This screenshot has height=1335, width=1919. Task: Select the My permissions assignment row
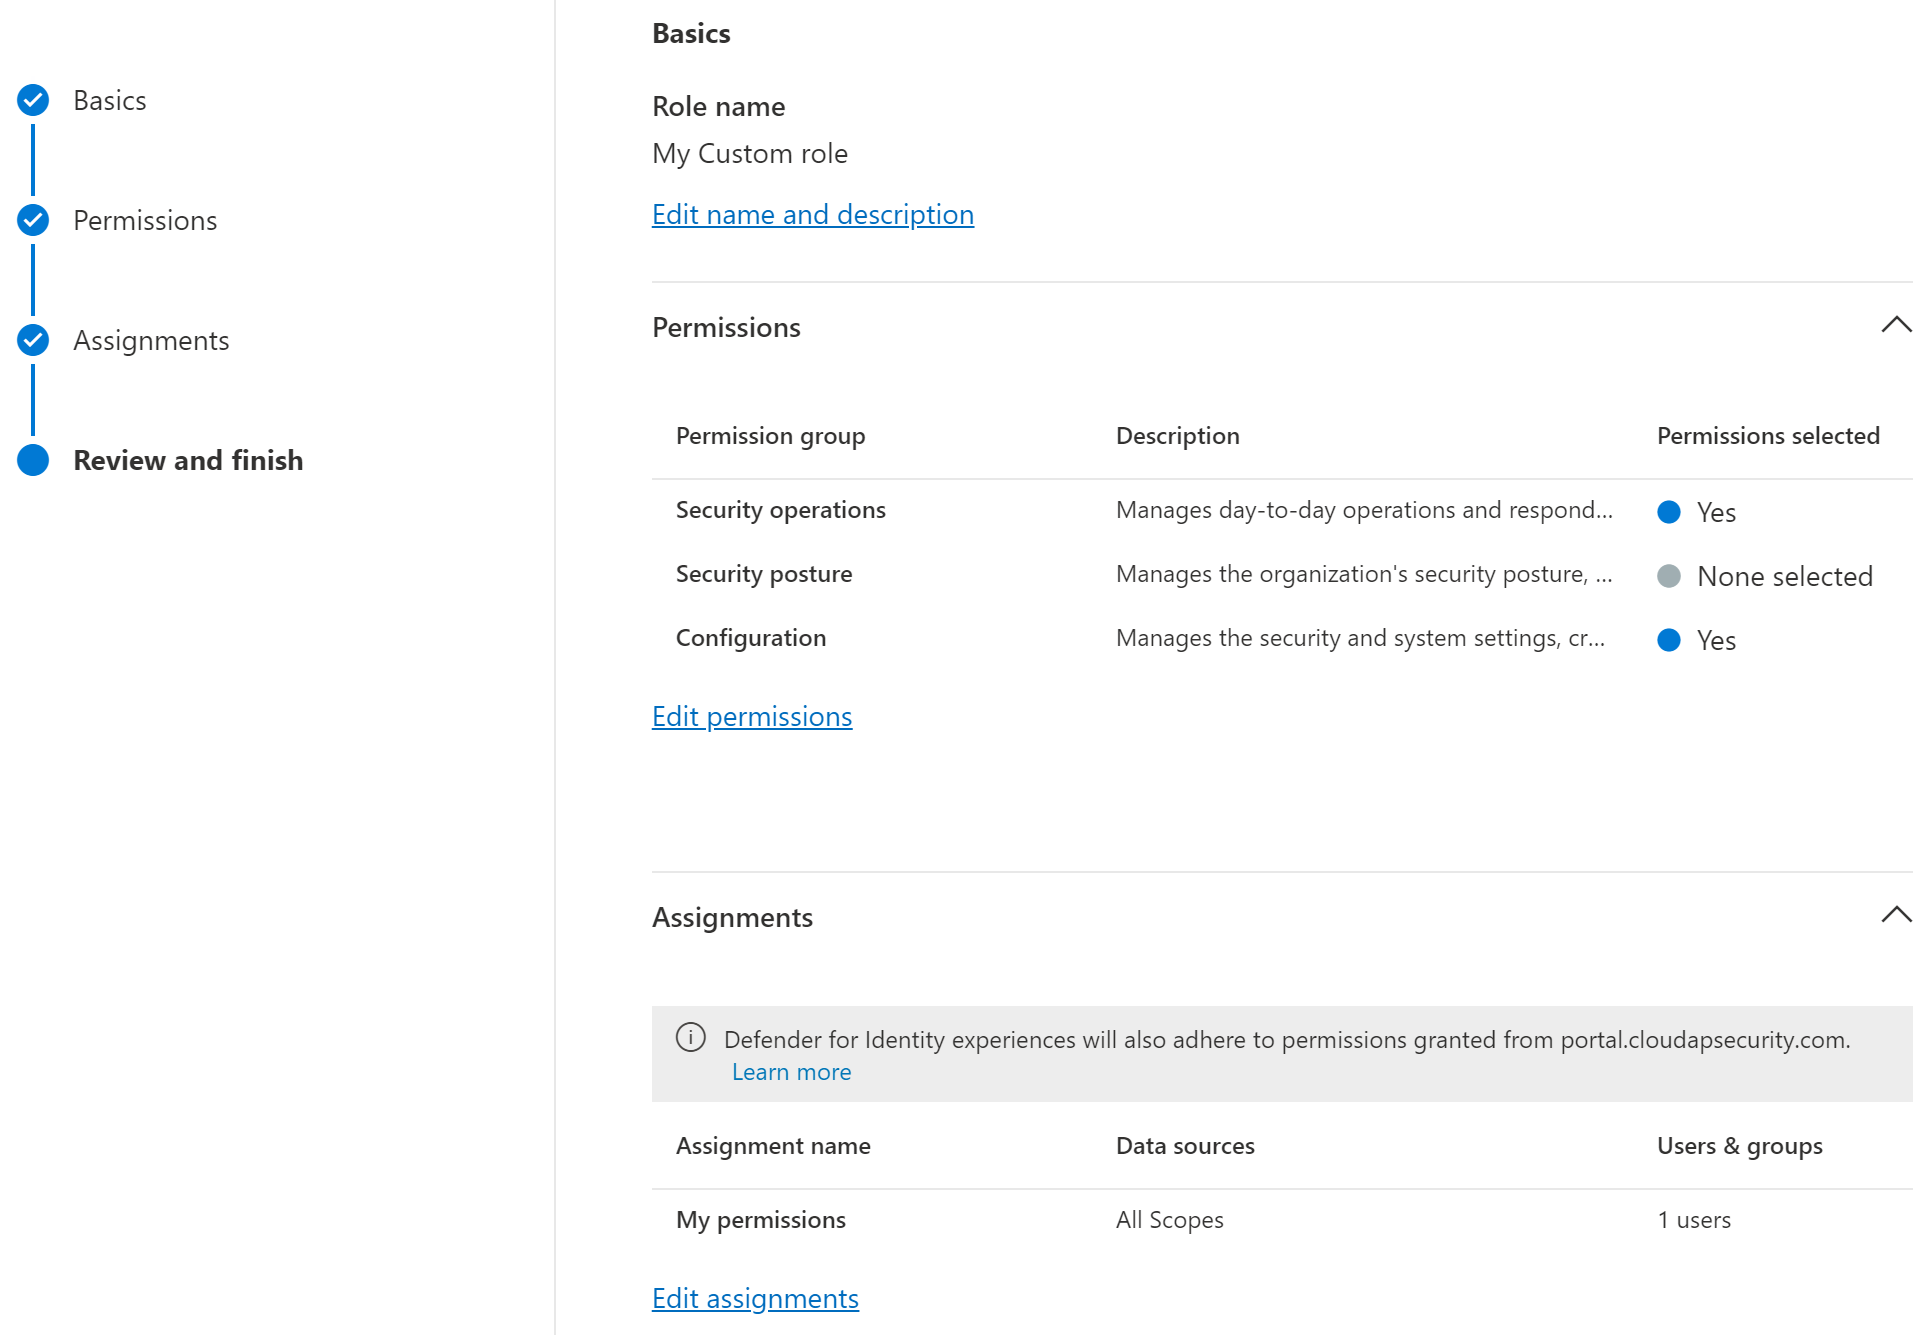click(761, 1220)
